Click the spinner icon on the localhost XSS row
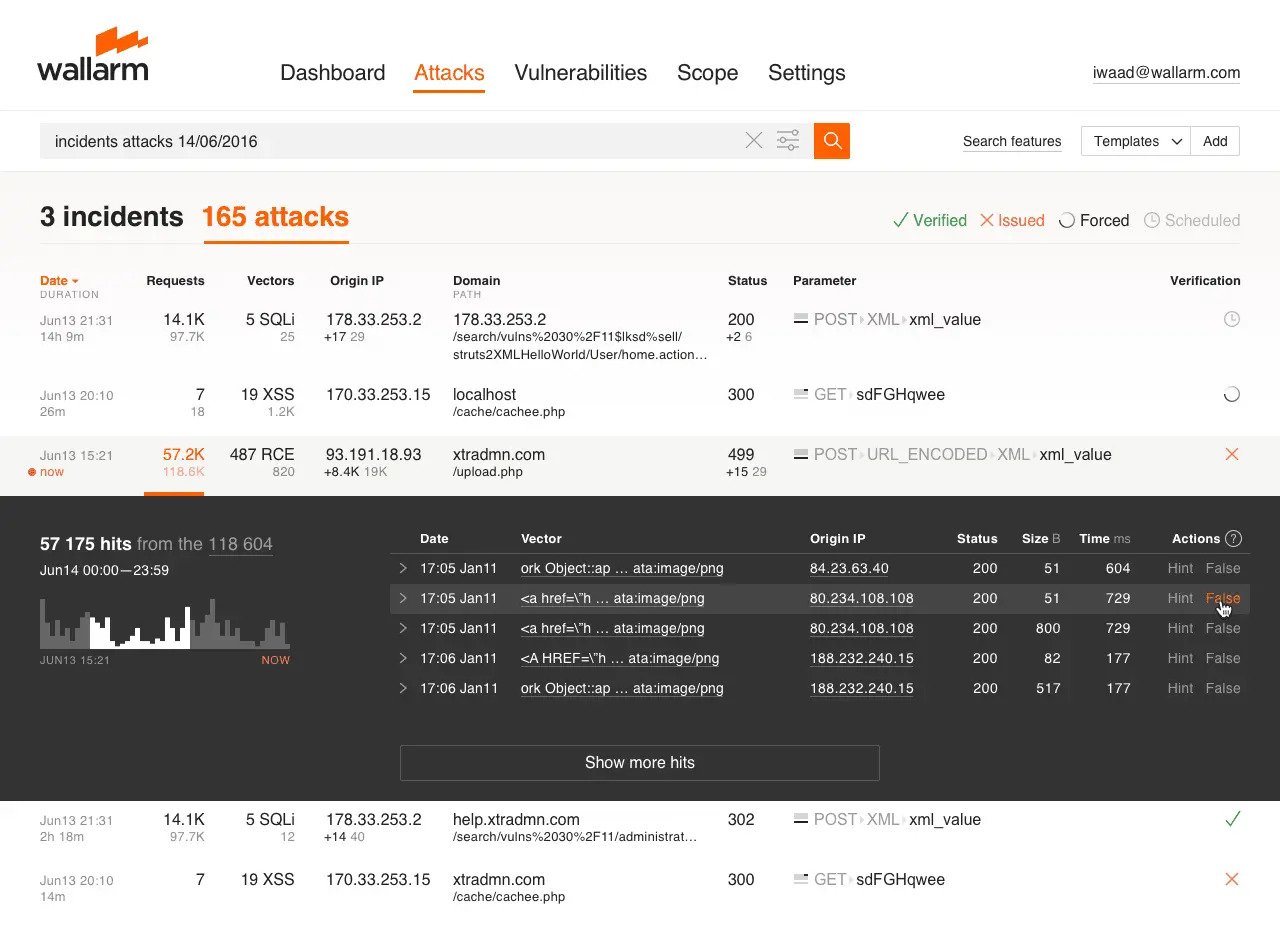Screen dimensions: 1280x934 click(x=1232, y=394)
